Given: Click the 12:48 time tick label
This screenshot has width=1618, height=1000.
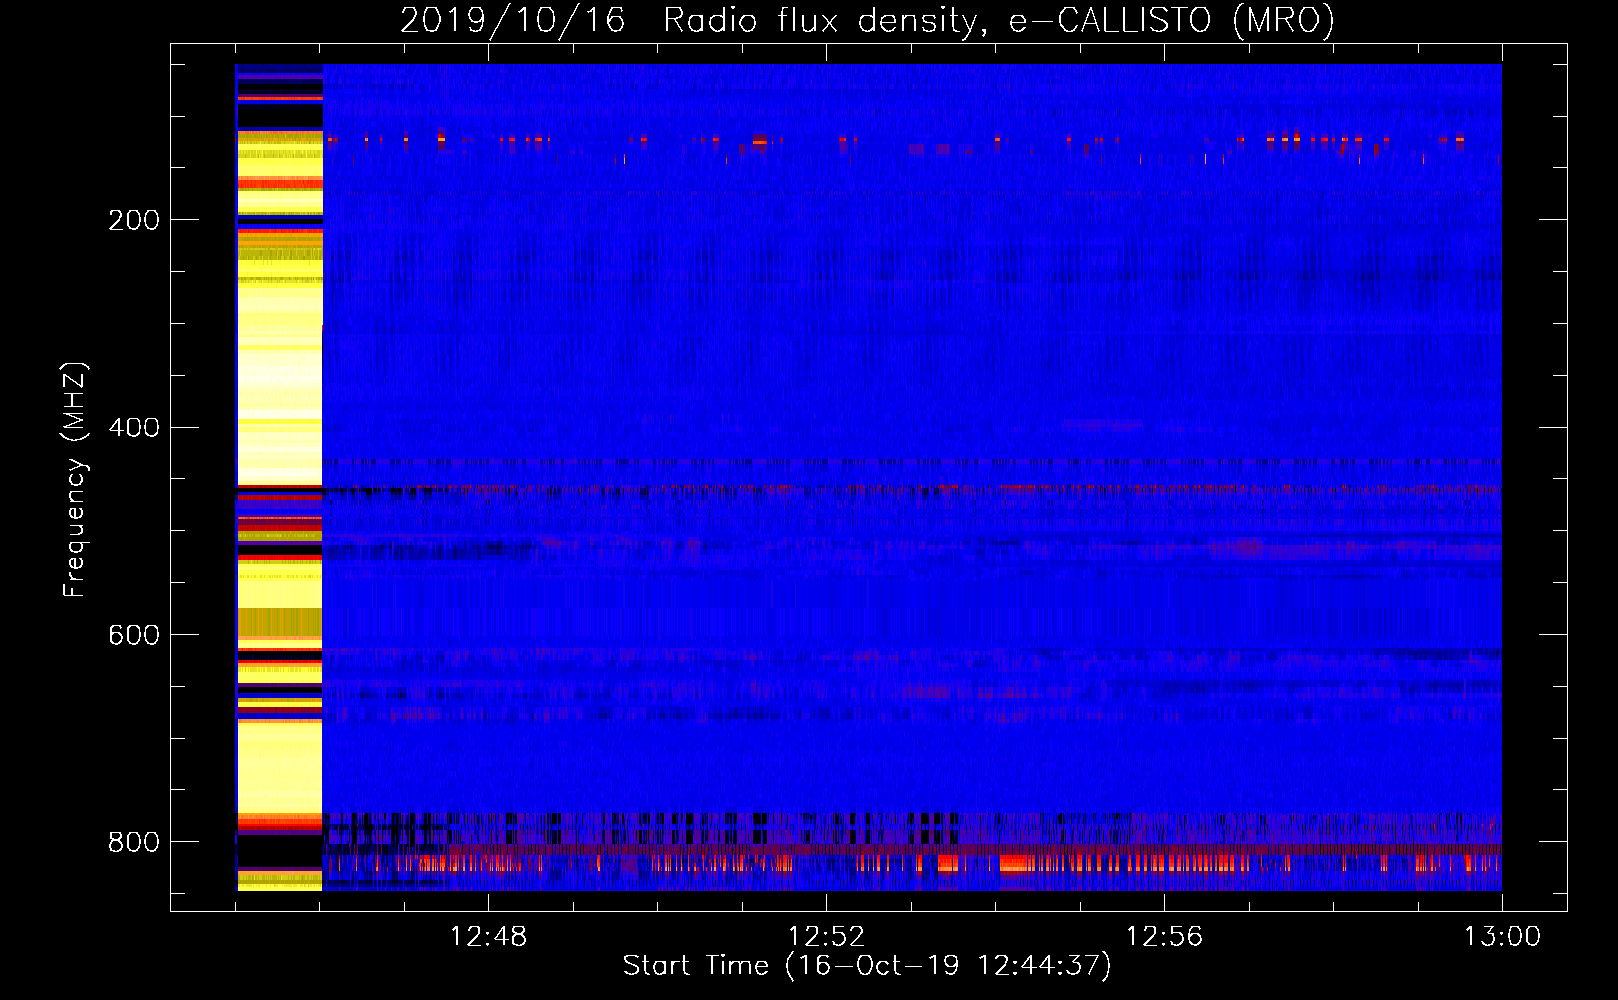Looking at the screenshot, I should point(488,937).
